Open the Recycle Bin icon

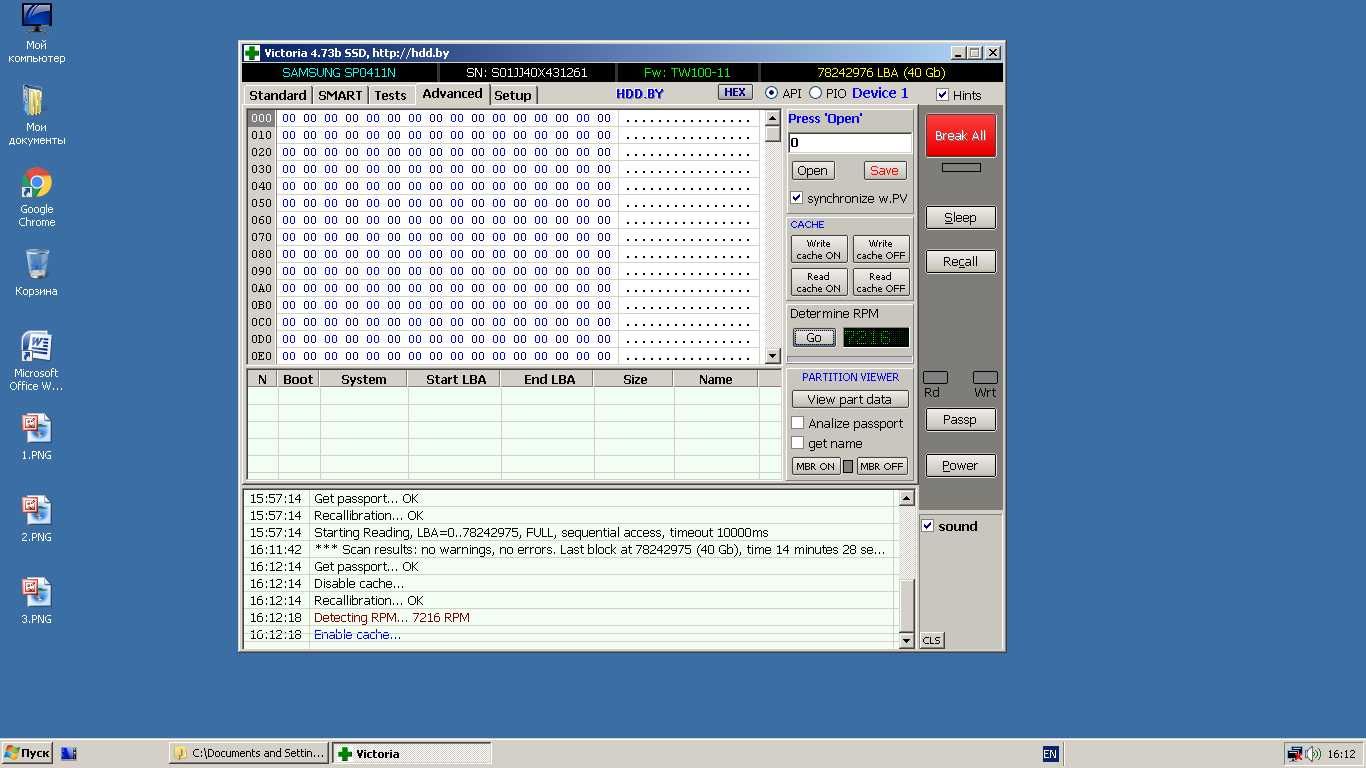[37, 272]
